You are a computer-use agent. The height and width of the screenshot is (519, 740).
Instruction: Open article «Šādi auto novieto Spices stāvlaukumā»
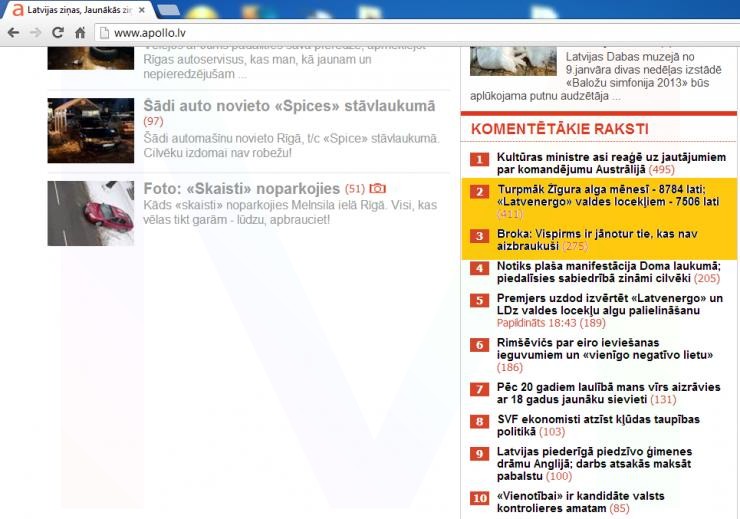click(289, 106)
